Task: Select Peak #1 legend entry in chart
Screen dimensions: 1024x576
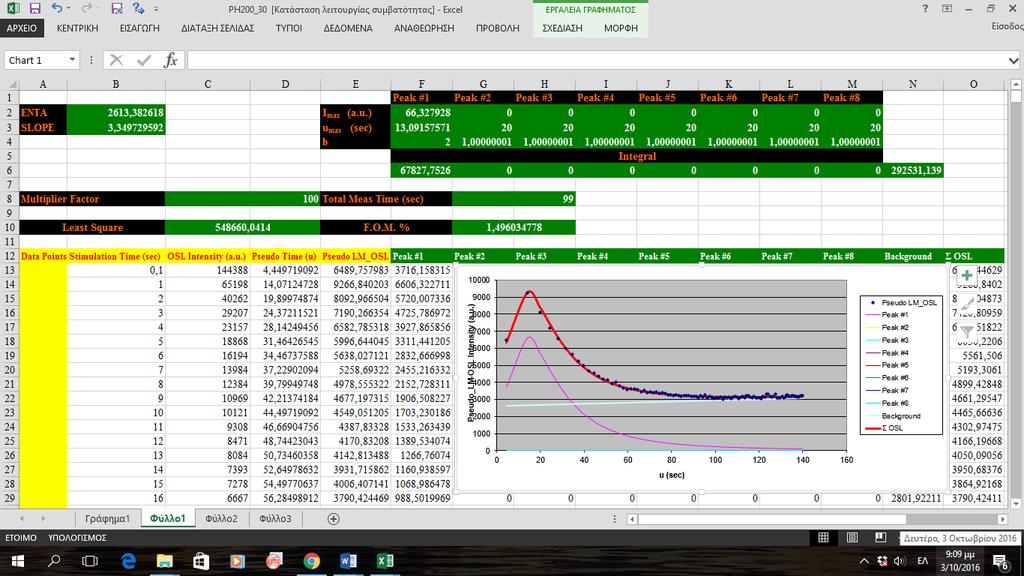Action: [886, 315]
